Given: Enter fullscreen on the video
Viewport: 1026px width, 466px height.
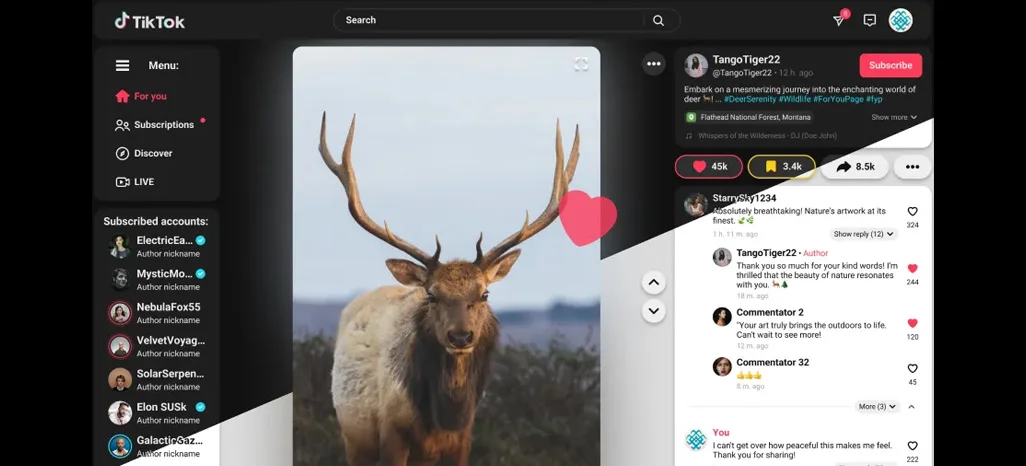Looking at the screenshot, I should [x=581, y=63].
